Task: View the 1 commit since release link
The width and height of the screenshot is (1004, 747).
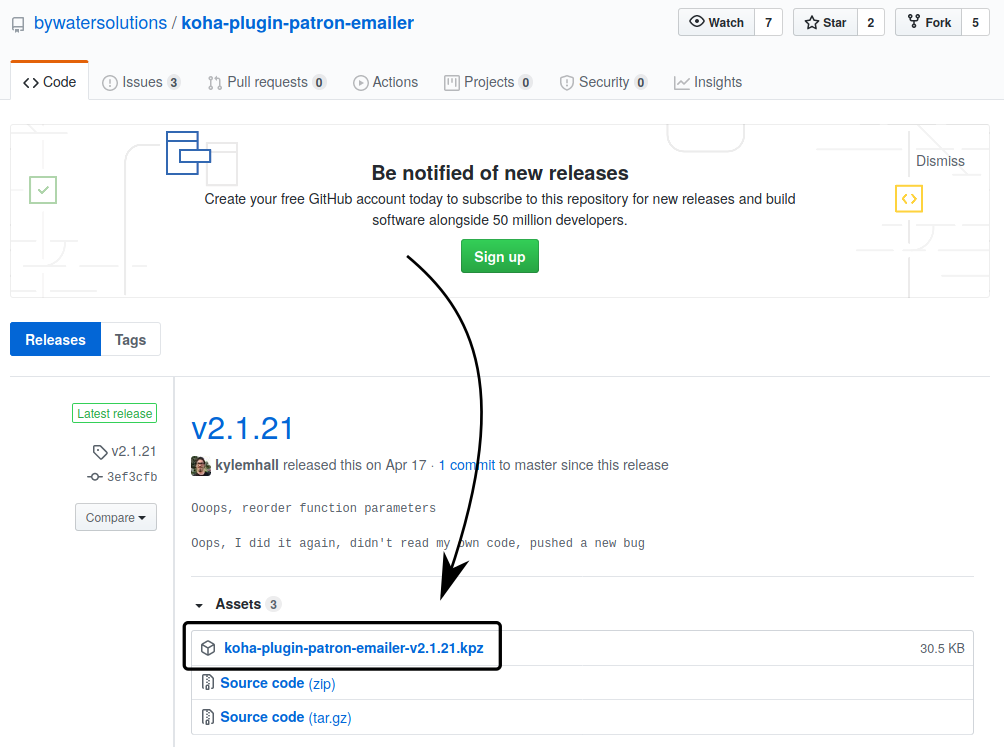Action: coord(467,465)
